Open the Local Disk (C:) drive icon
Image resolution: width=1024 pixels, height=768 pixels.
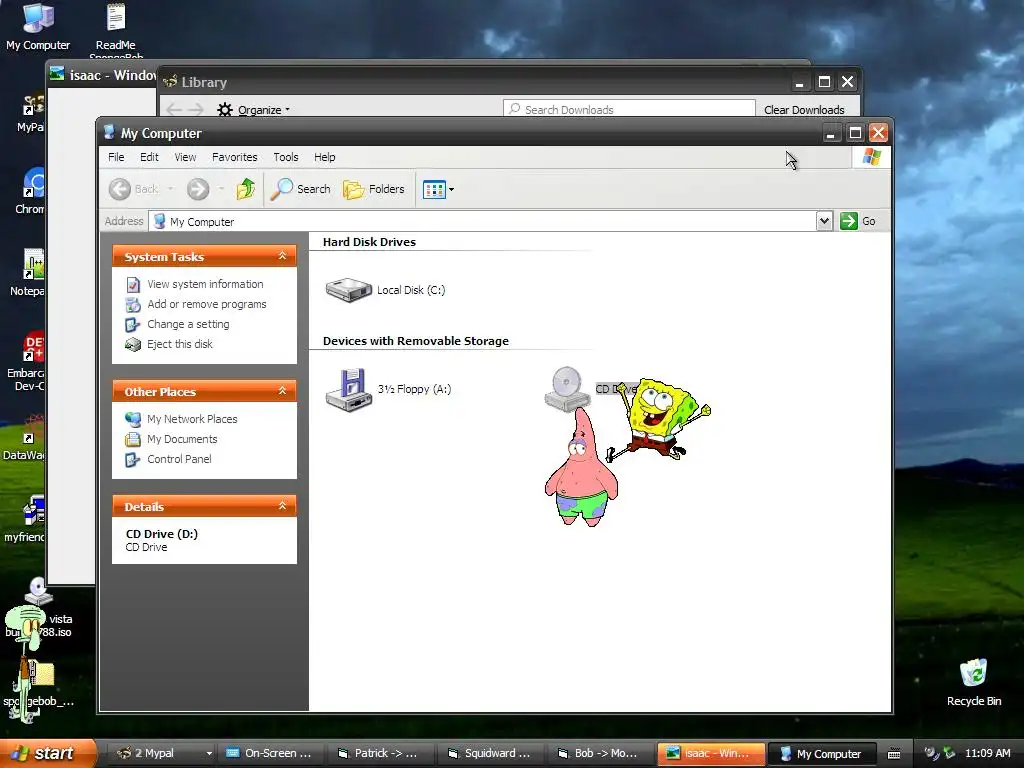click(x=349, y=290)
